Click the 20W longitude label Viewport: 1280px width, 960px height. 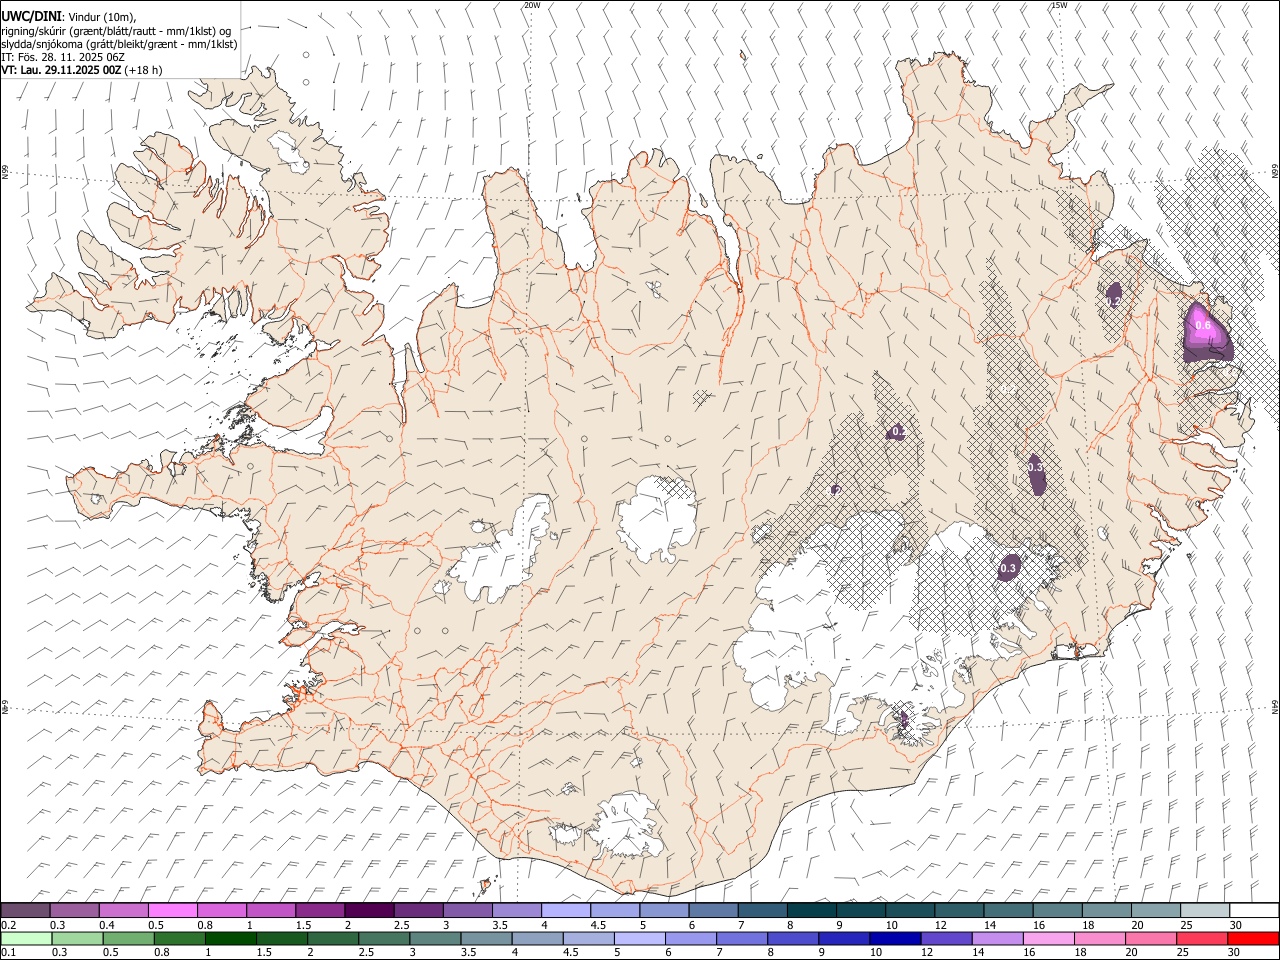coord(532,5)
